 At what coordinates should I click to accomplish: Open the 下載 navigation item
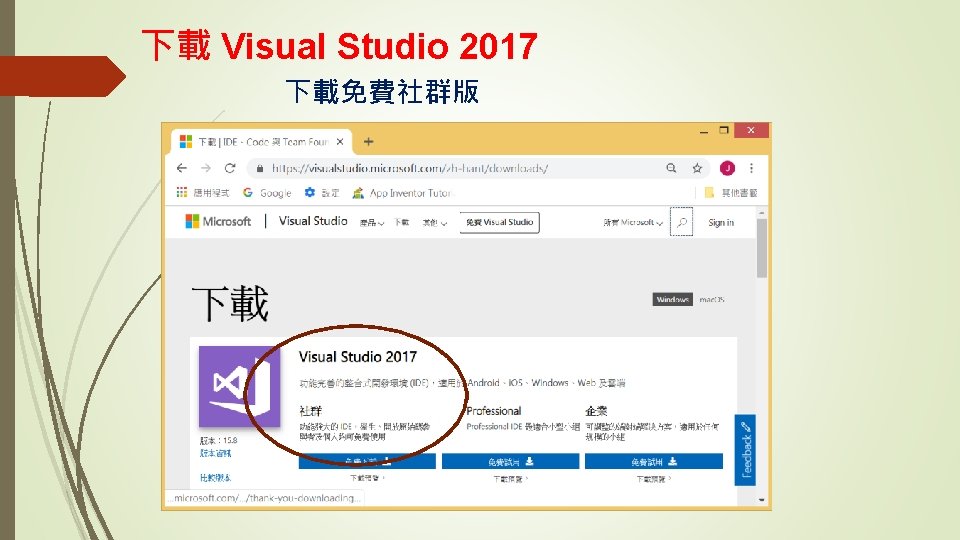(x=402, y=222)
